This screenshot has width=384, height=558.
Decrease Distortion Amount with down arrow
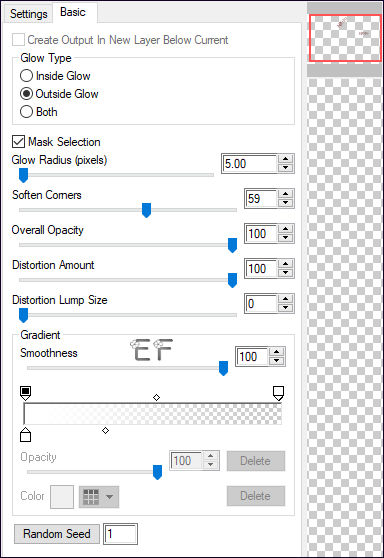point(285,273)
